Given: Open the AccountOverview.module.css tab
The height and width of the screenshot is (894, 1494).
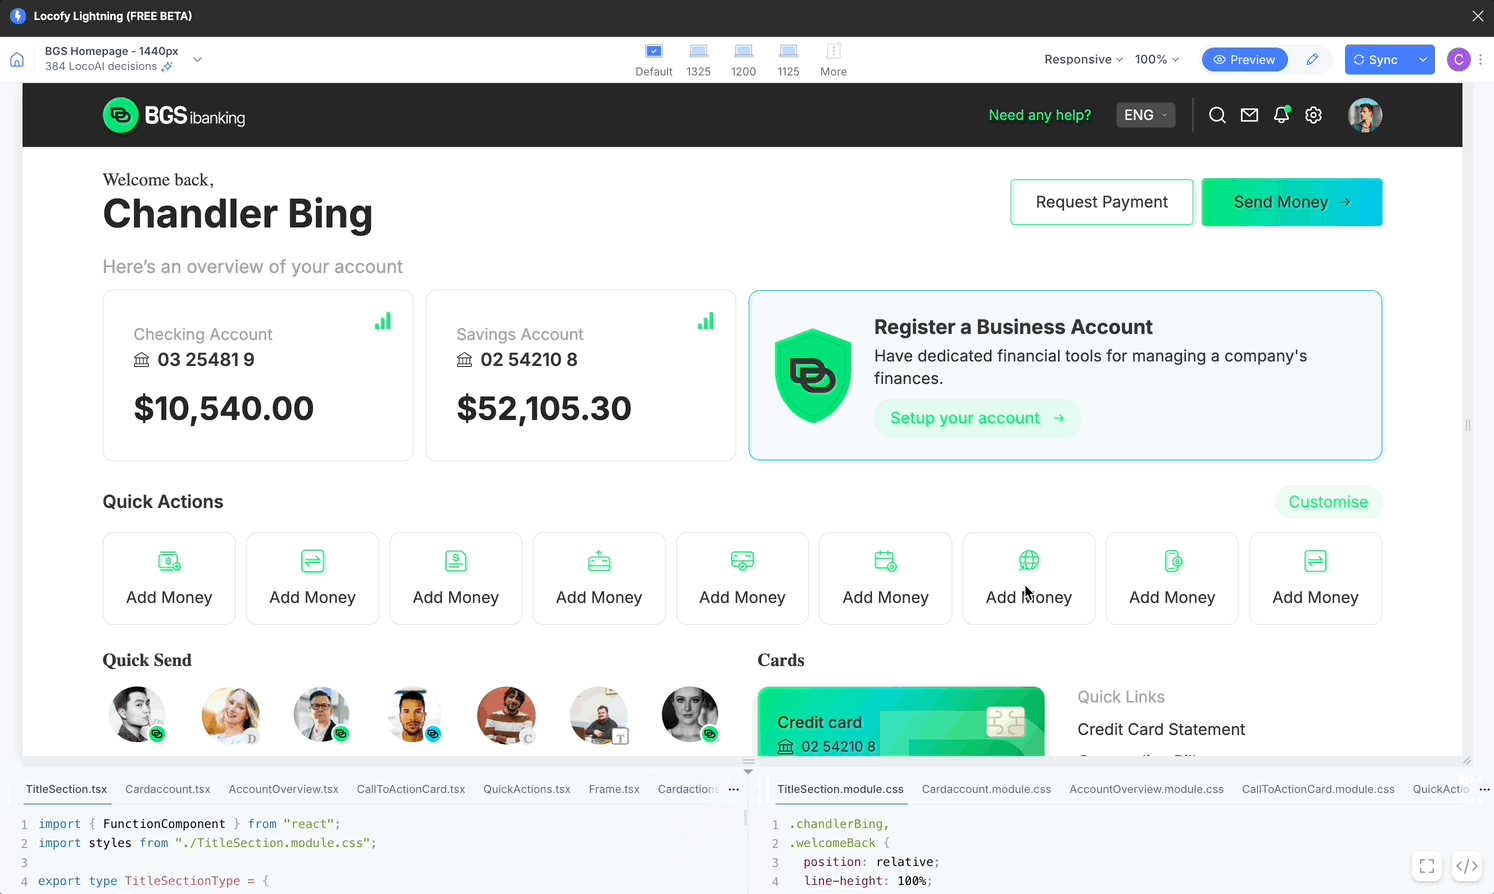Looking at the screenshot, I should (1146, 789).
